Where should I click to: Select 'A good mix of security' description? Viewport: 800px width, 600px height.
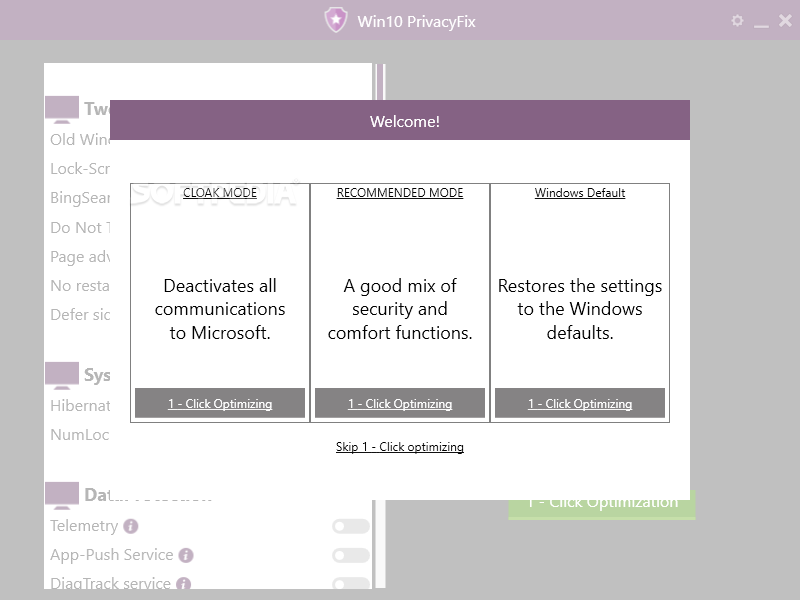coord(400,309)
